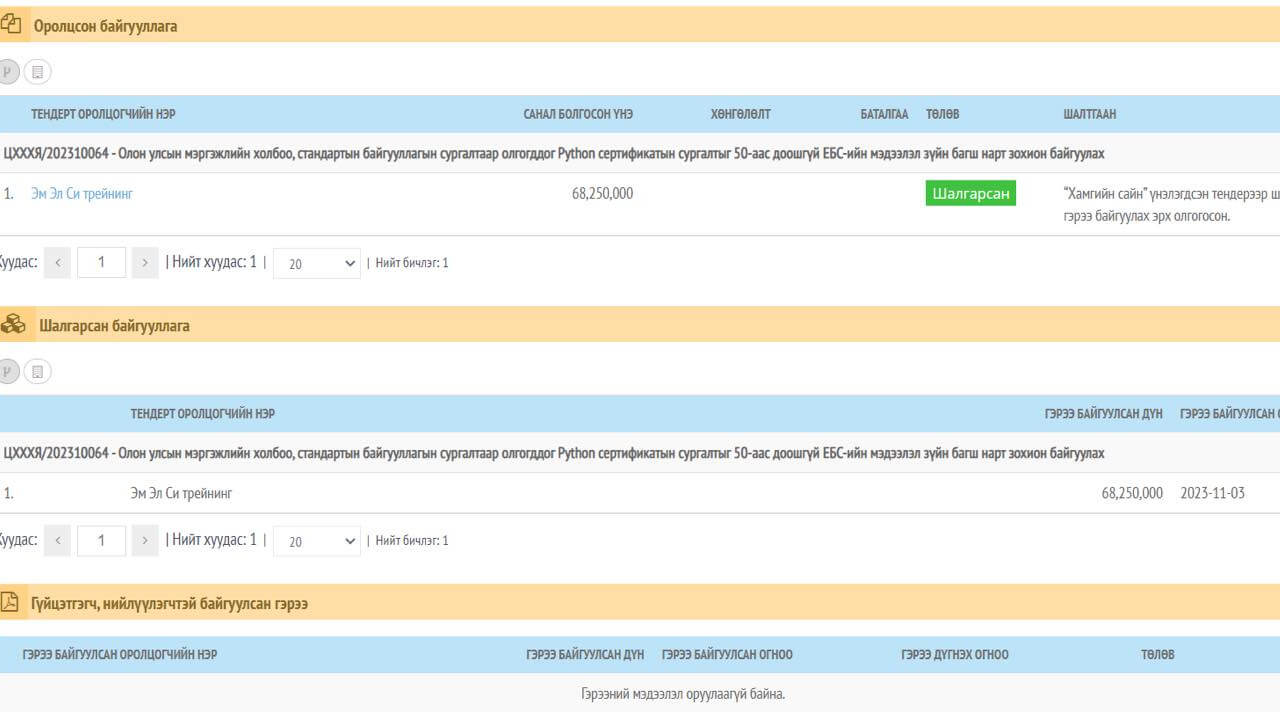Click the page number field in participants table
This screenshot has width=1280, height=712.
coord(101,263)
